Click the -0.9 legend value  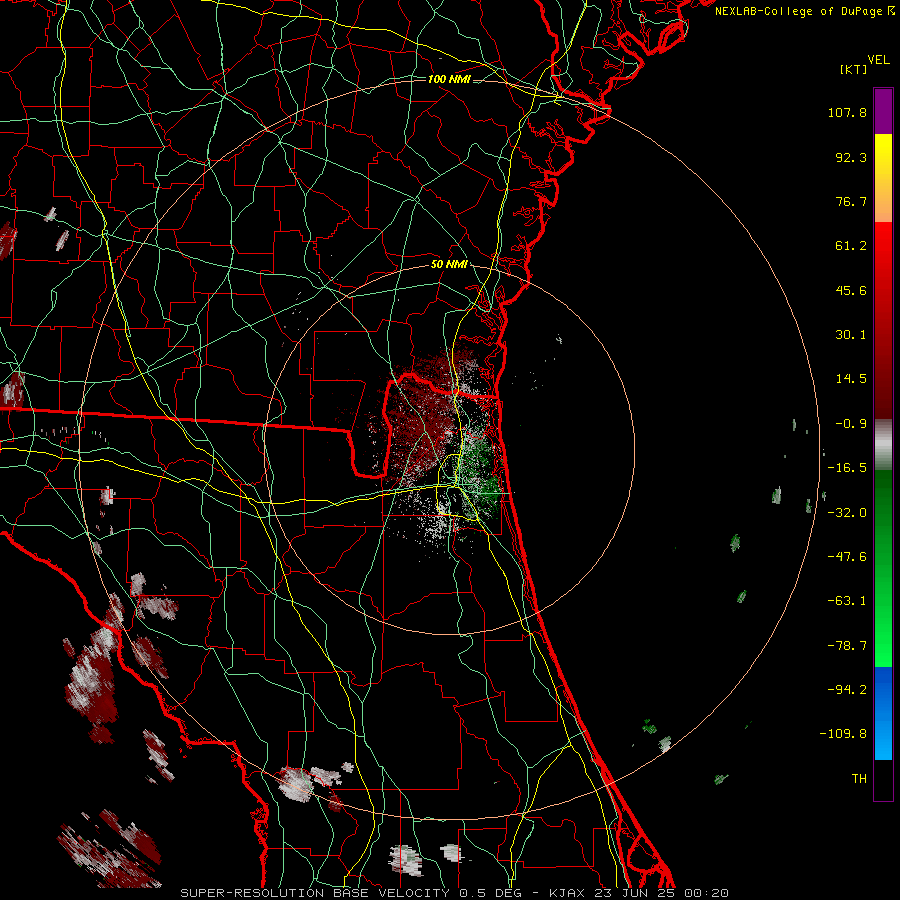point(851,424)
